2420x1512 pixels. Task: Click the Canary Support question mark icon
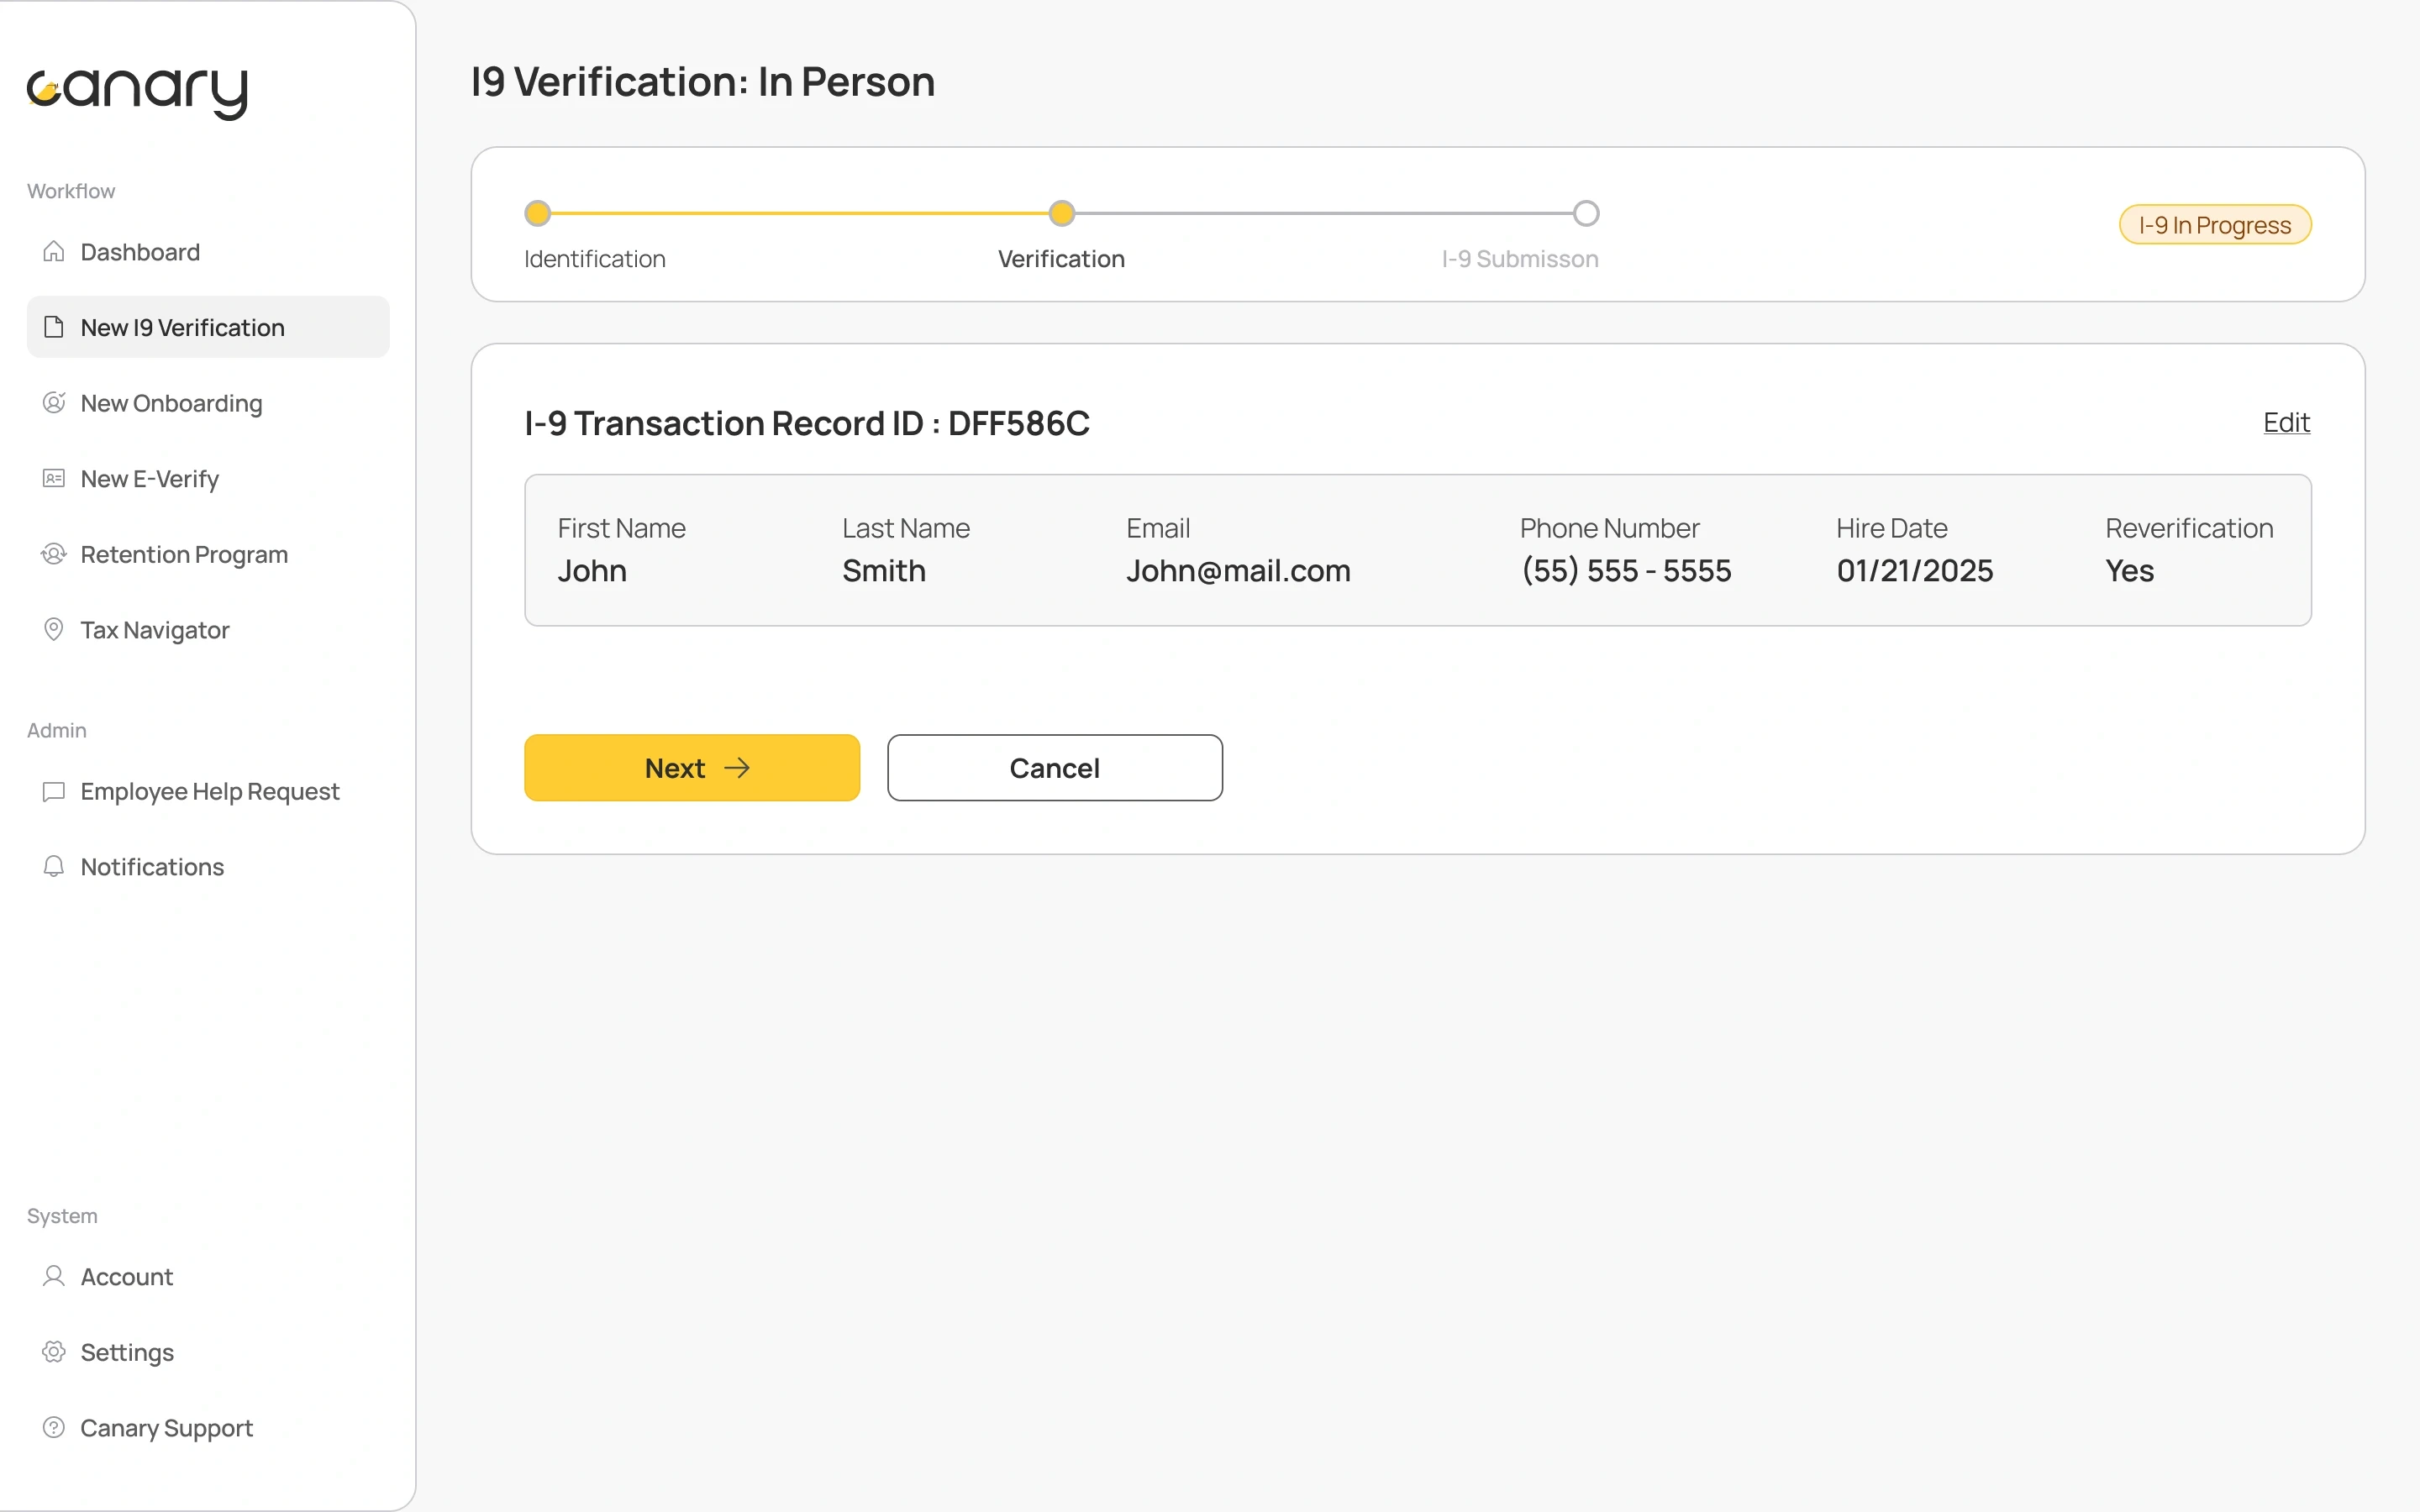[x=54, y=1427]
